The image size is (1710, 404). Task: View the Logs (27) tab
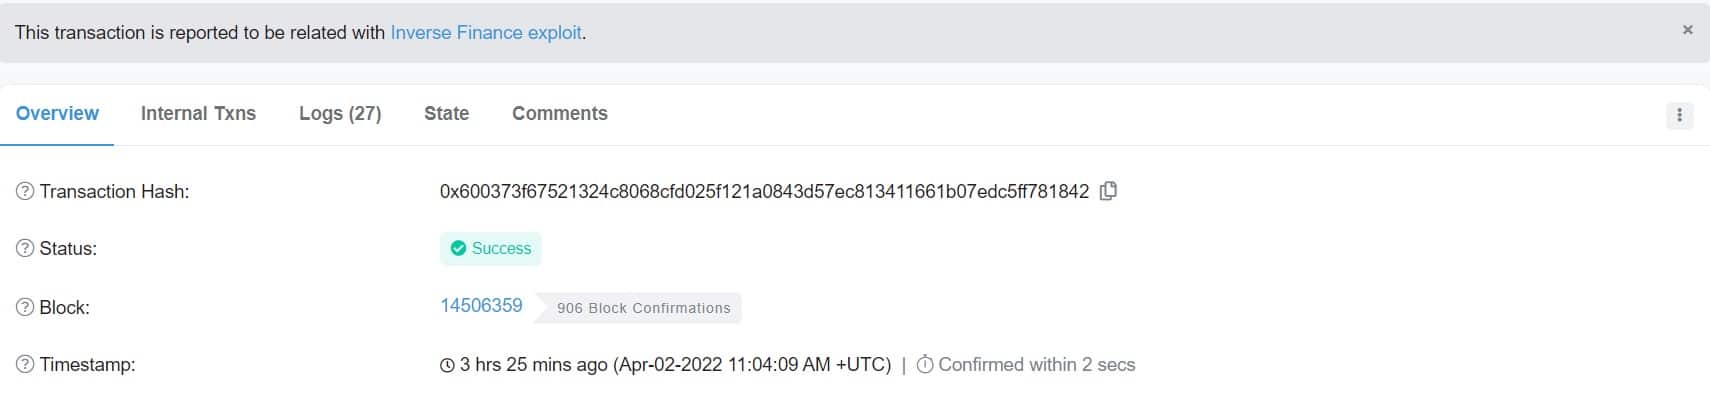[340, 114]
